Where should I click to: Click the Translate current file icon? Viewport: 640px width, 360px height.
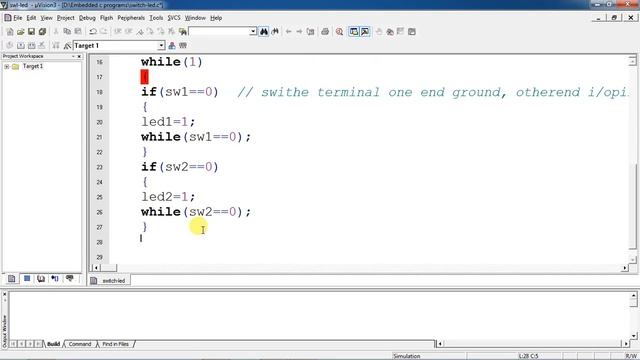9,45
